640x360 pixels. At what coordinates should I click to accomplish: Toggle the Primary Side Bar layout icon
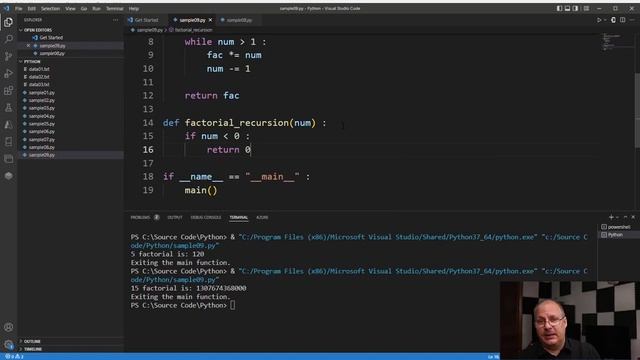[559, 8]
